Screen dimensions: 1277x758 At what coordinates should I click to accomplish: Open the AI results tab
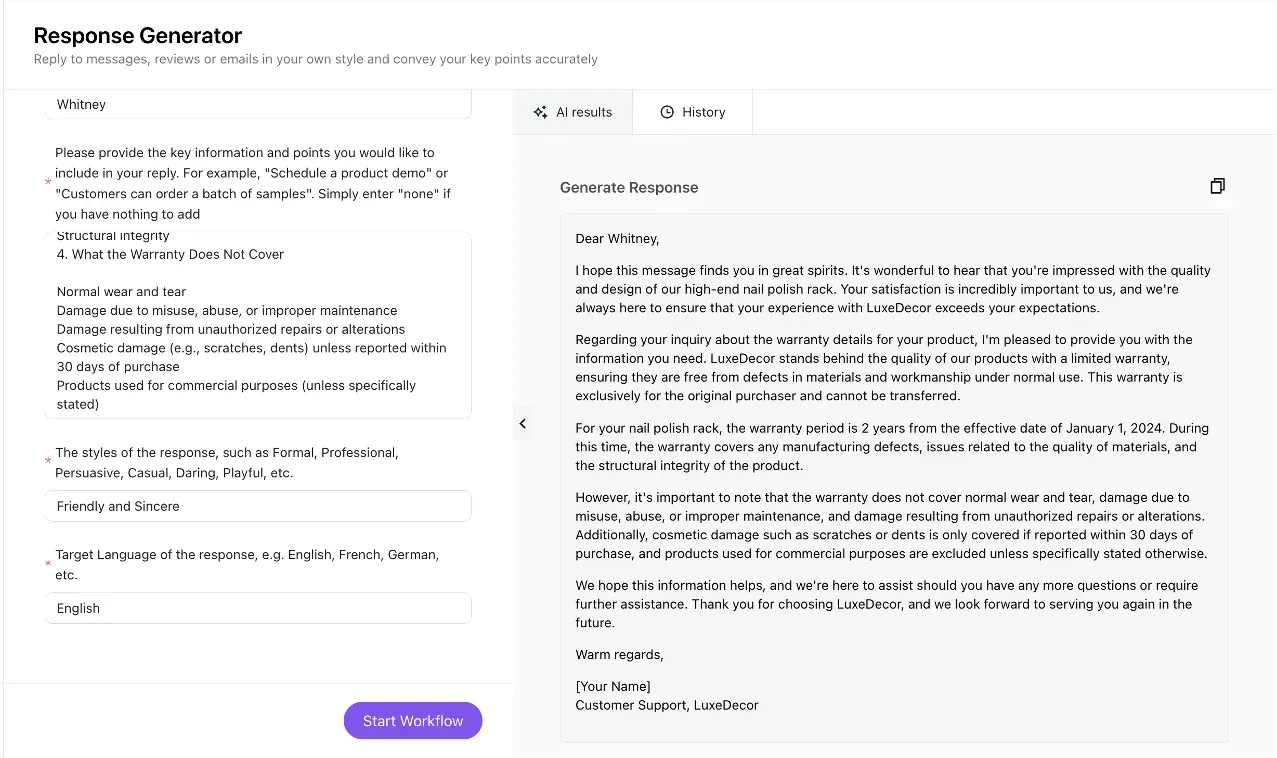[573, 112]
